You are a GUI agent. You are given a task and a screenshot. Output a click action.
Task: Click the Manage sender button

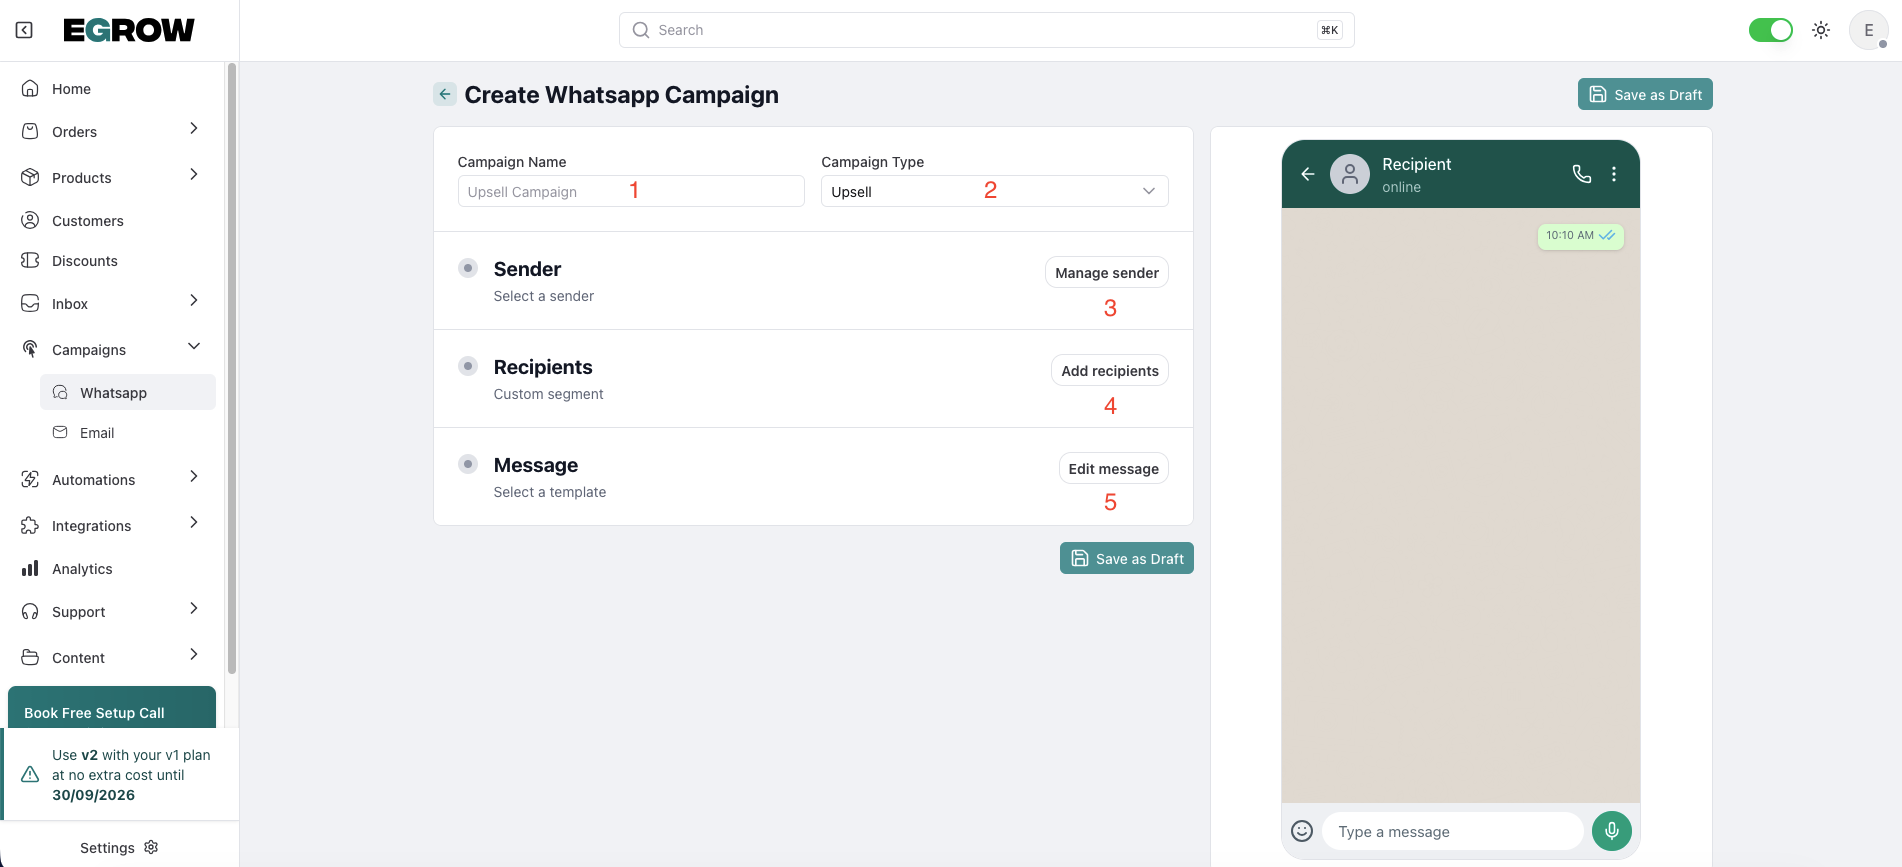[x=1106, y=273]
